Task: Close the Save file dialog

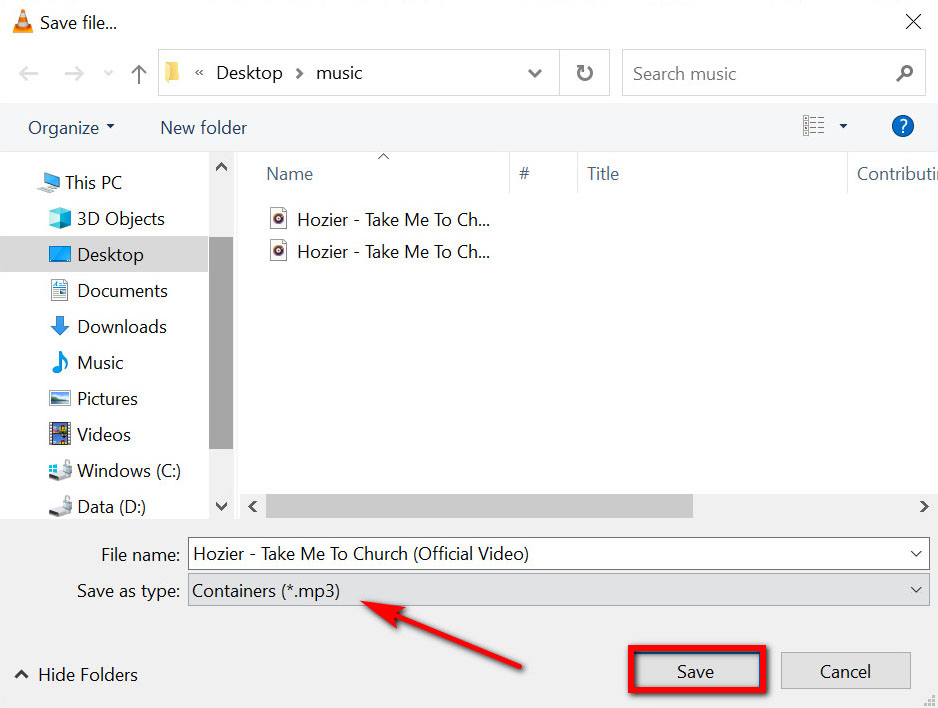Action: (x=913, y=22)
